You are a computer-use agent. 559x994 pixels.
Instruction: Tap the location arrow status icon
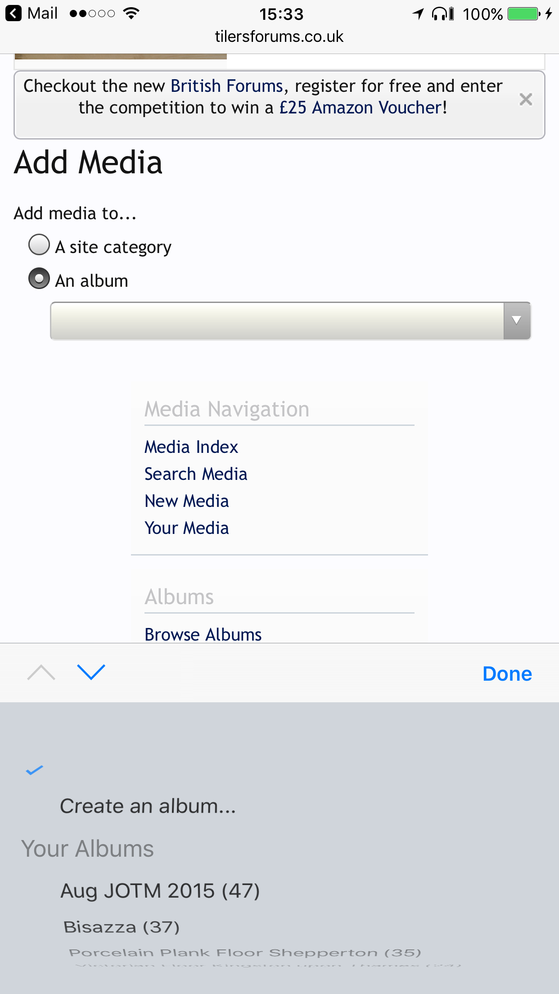click(418, 13)
